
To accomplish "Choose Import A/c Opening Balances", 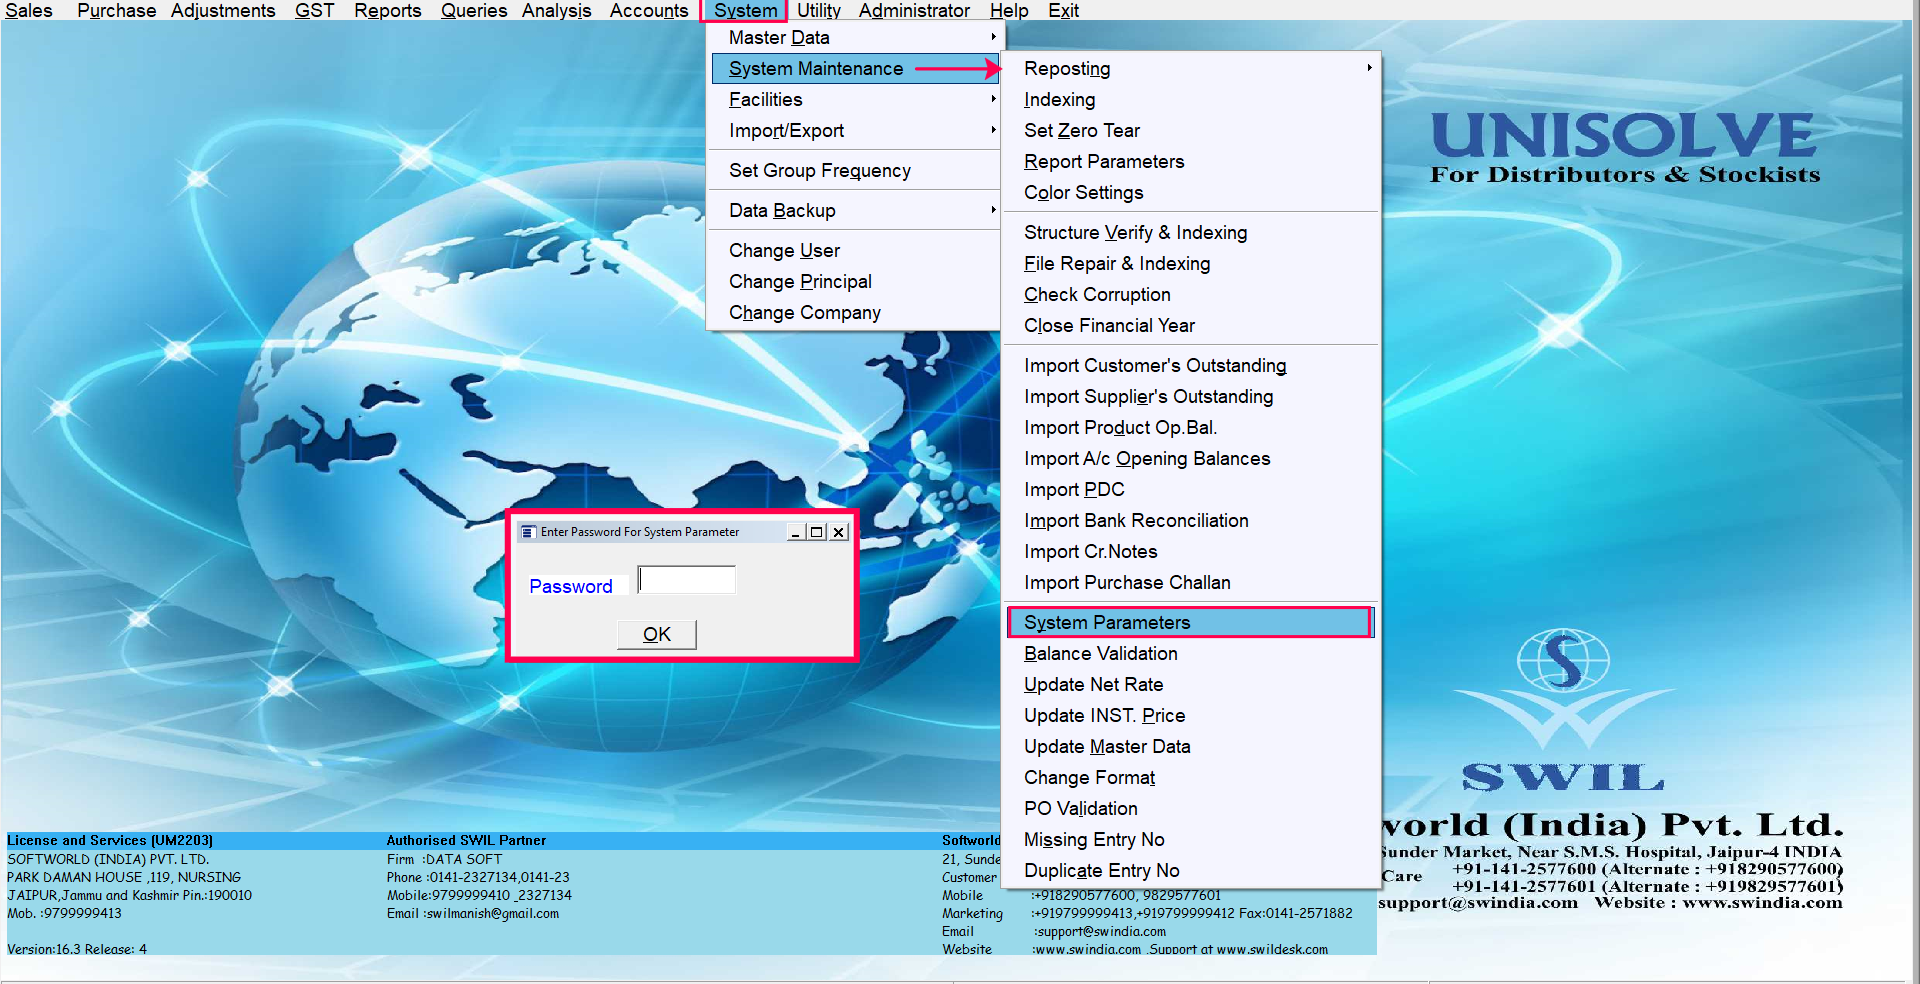I will click(1191, 458).
